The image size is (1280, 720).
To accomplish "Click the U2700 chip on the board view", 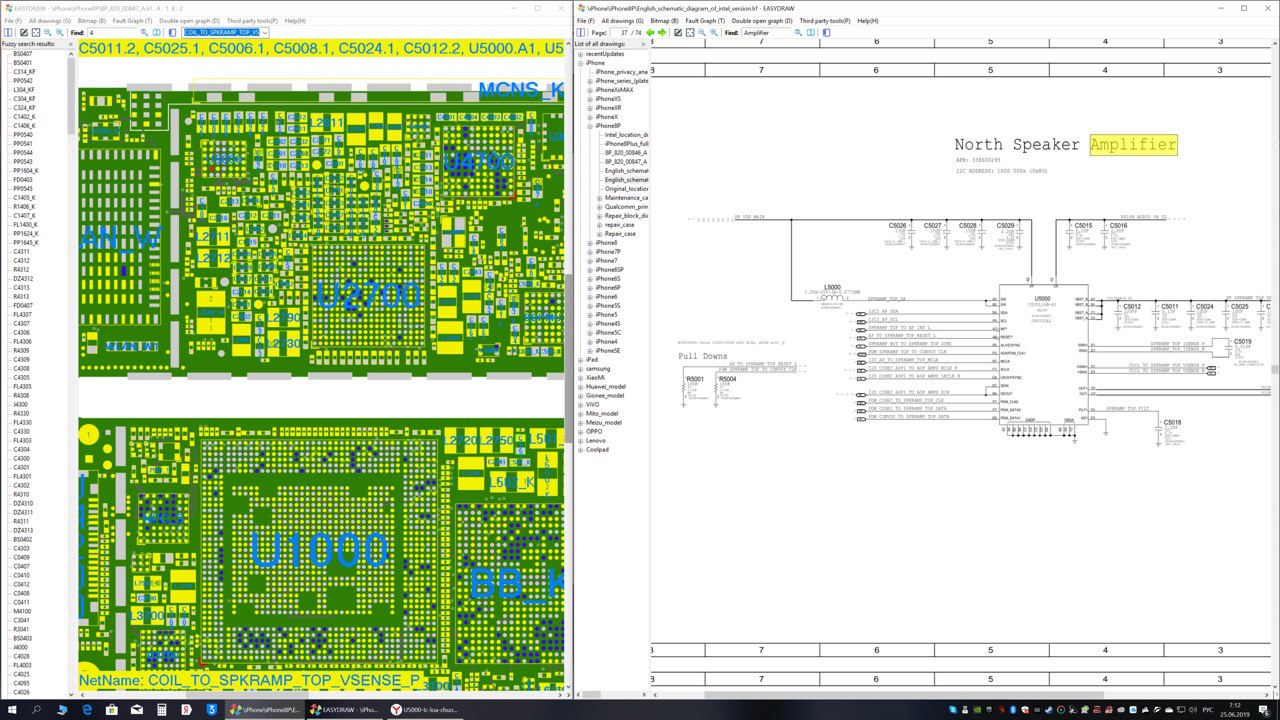I will point(368,295).
